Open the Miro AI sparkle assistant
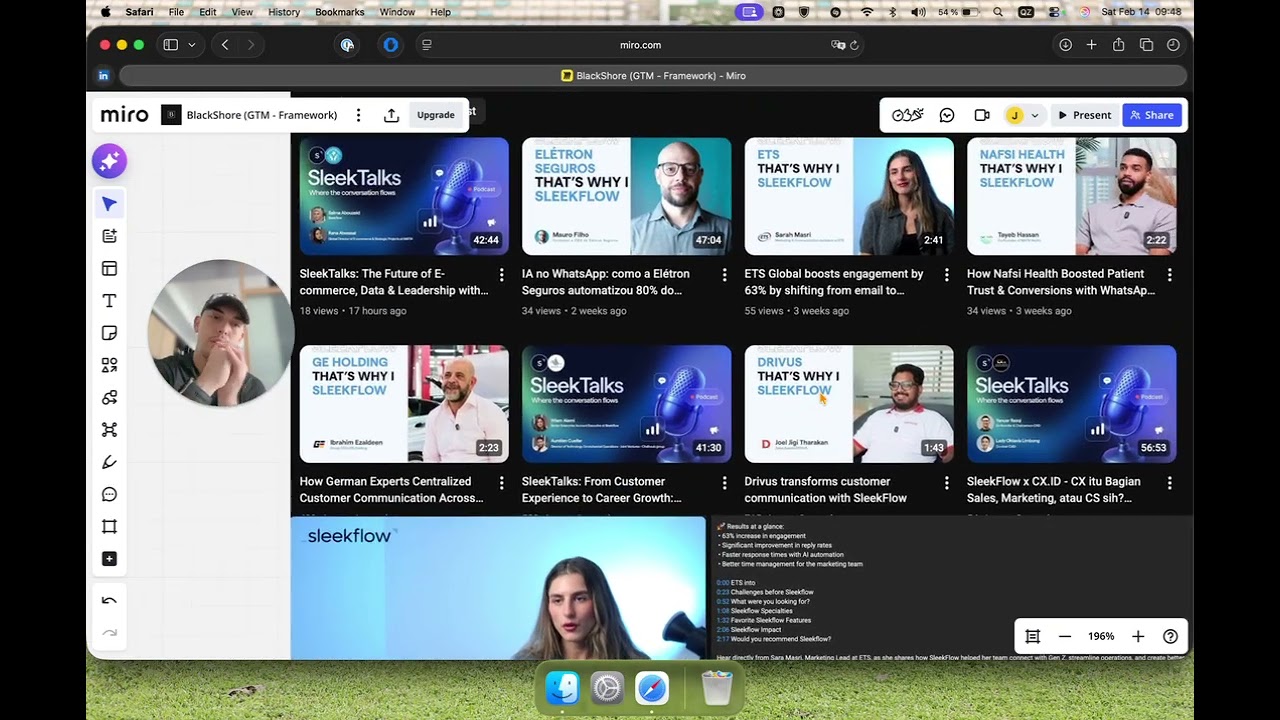This screenshot has width=1280, height=720. [109, 161]
